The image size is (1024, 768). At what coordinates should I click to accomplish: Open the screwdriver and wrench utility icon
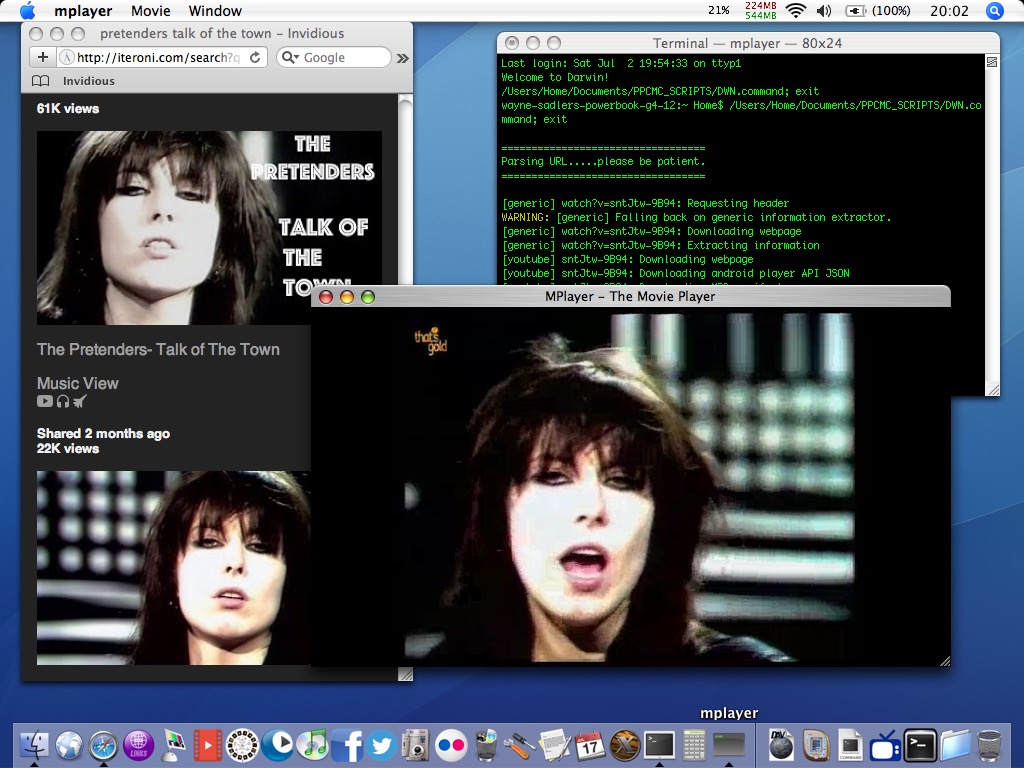(520, 745)
